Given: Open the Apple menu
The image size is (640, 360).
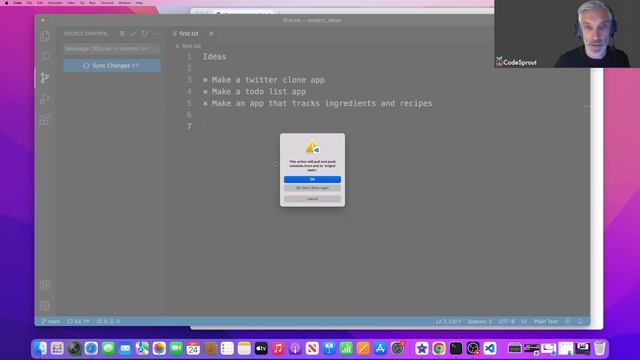Looking at the screenshot, I should pos(6,3).
